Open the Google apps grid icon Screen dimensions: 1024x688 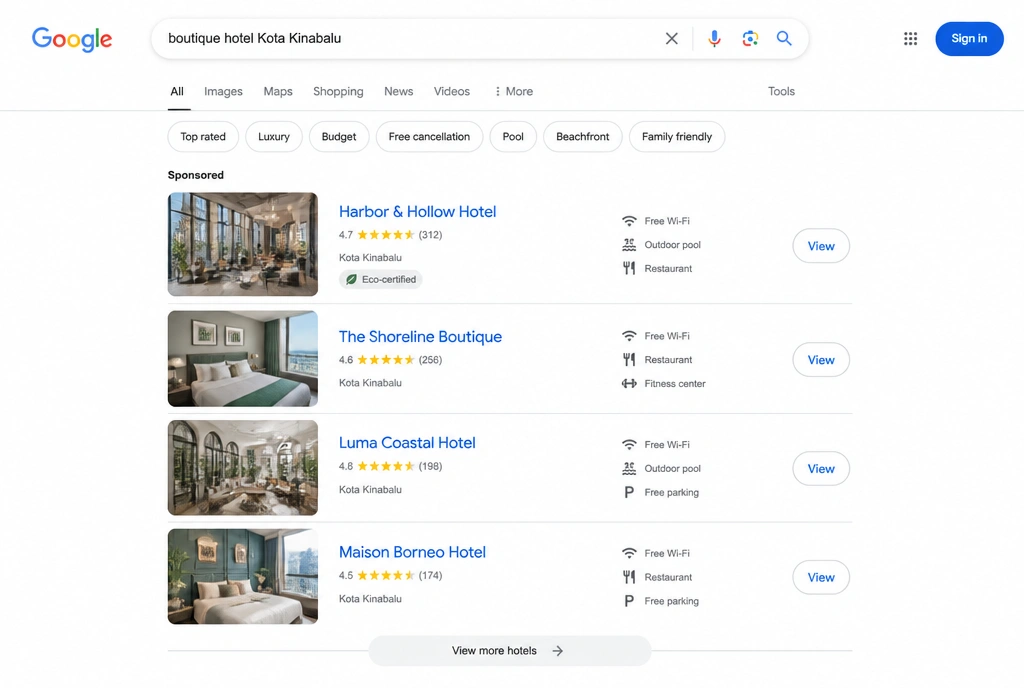pyautogui.click(x=910, y=39)
